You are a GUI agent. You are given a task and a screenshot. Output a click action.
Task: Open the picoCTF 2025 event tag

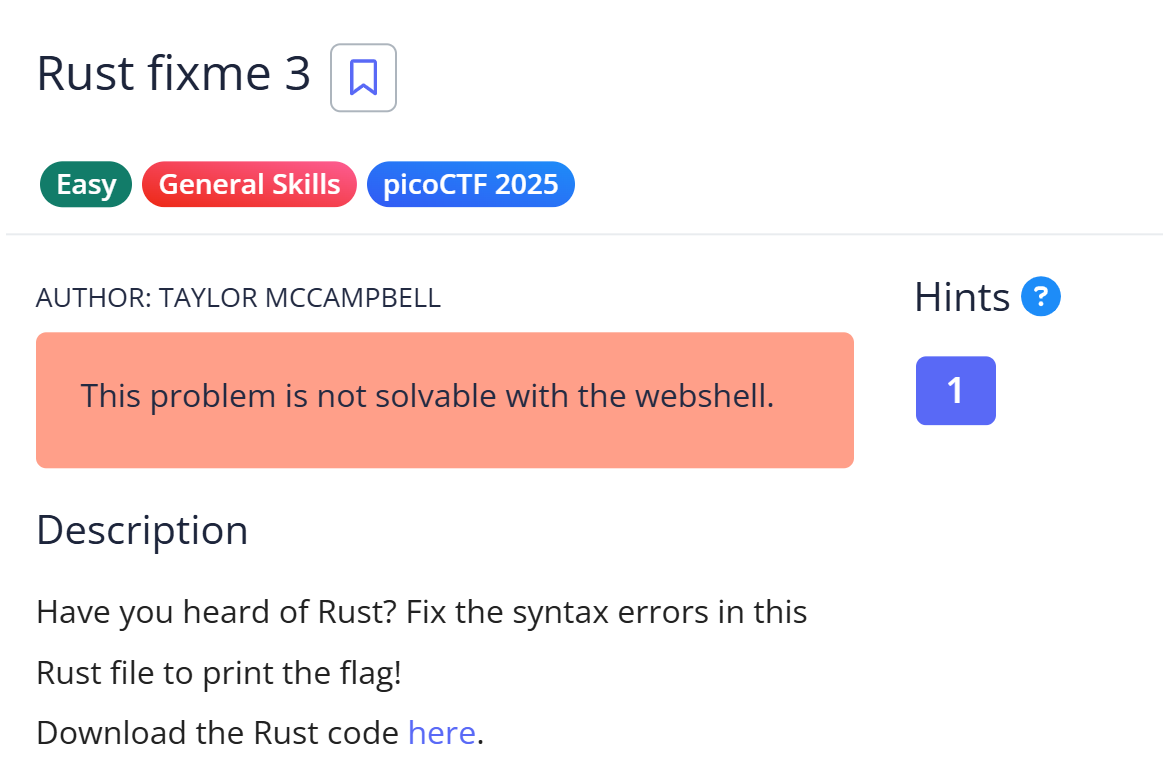click(x=470, y=185)
